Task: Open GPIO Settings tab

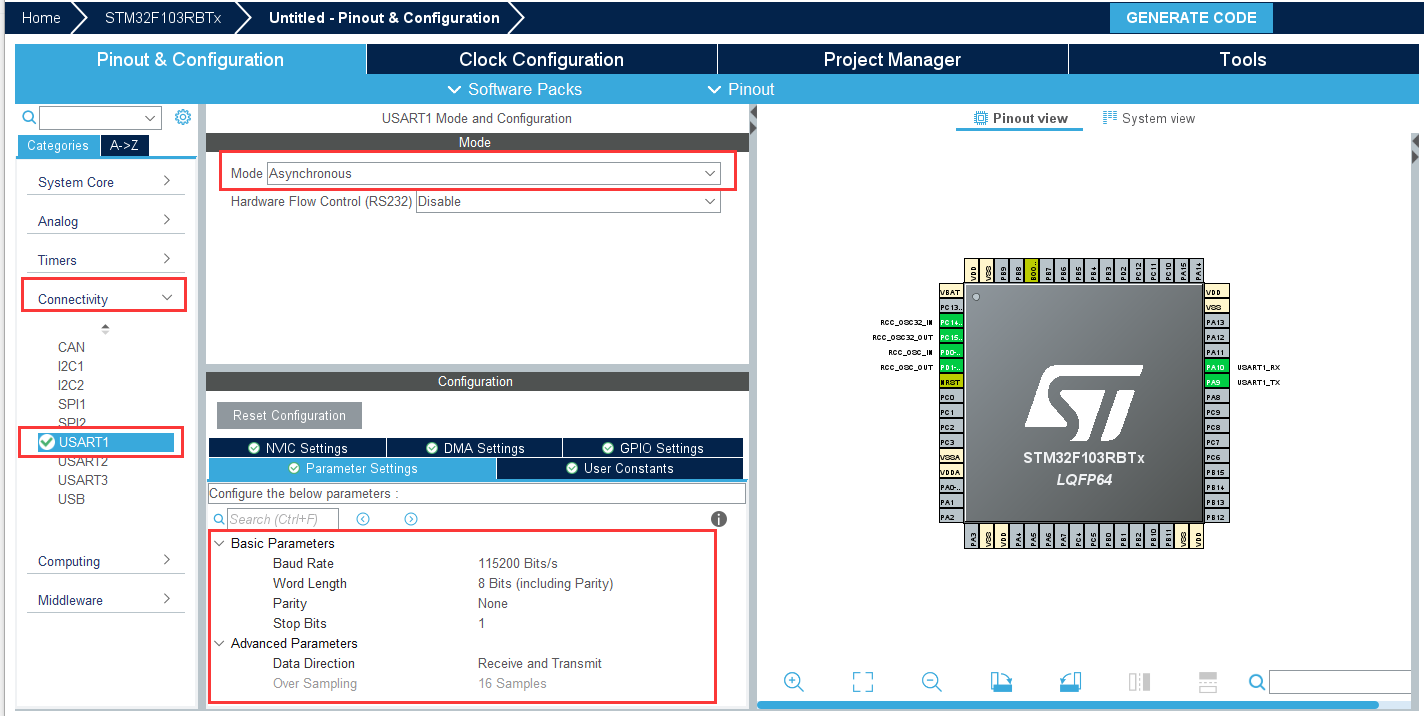Action: click(x=653, y=448)
